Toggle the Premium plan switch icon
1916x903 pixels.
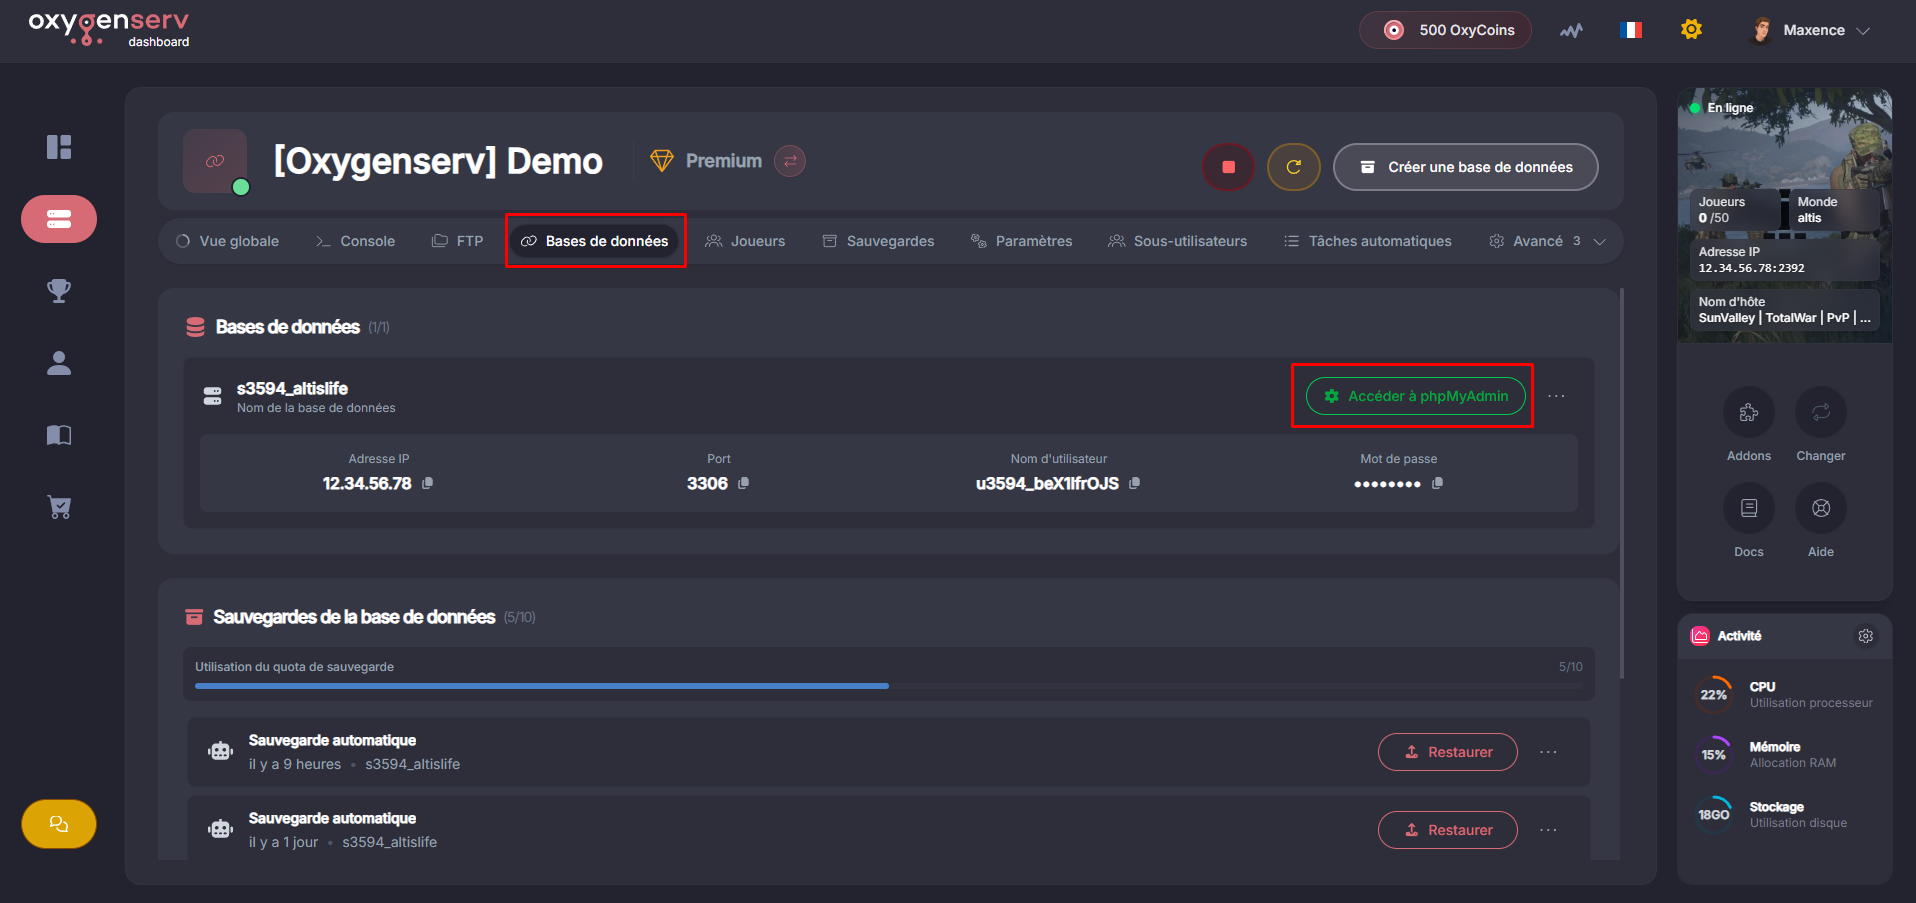(x=790, y=161)
